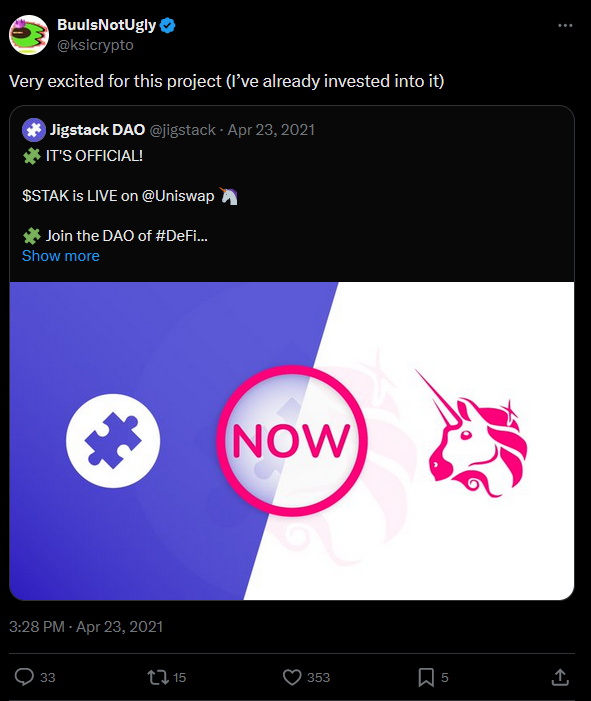Open BuuIsNotUgly profile avatar
The image size is (591, 701).
pyautogui.click(x=29, y=35)
